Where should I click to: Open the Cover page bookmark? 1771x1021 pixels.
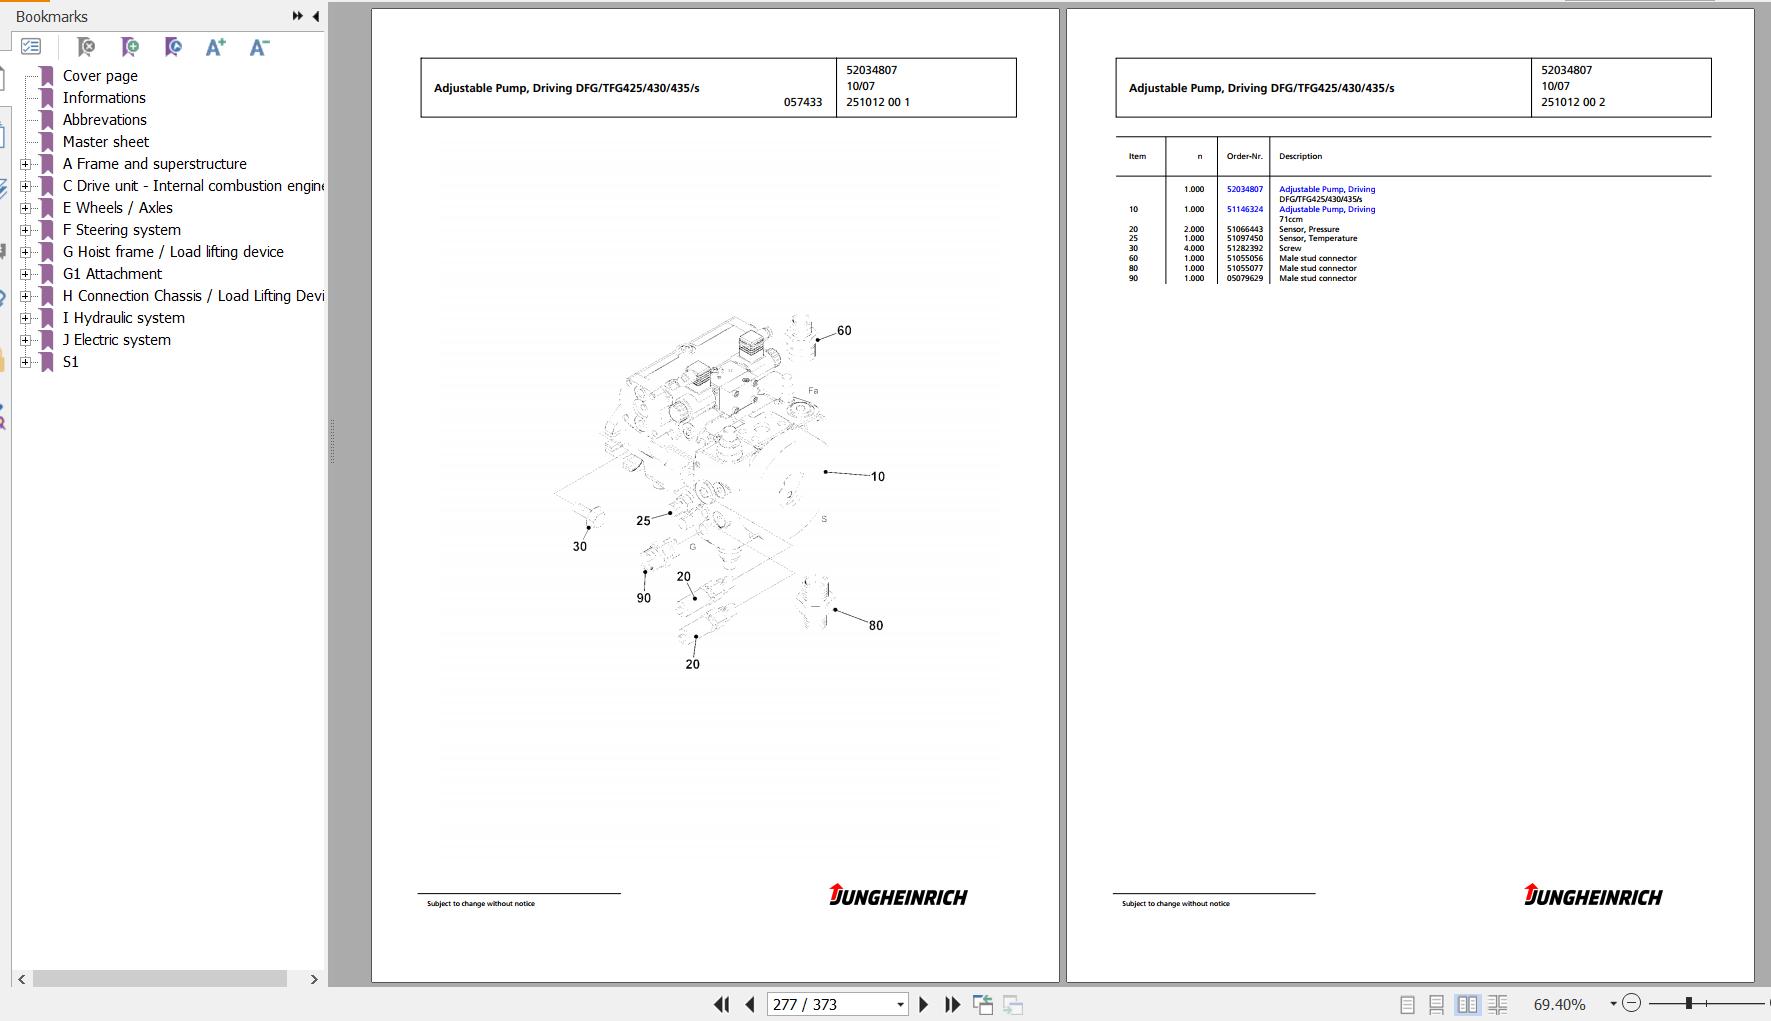[x=100, y=76]
